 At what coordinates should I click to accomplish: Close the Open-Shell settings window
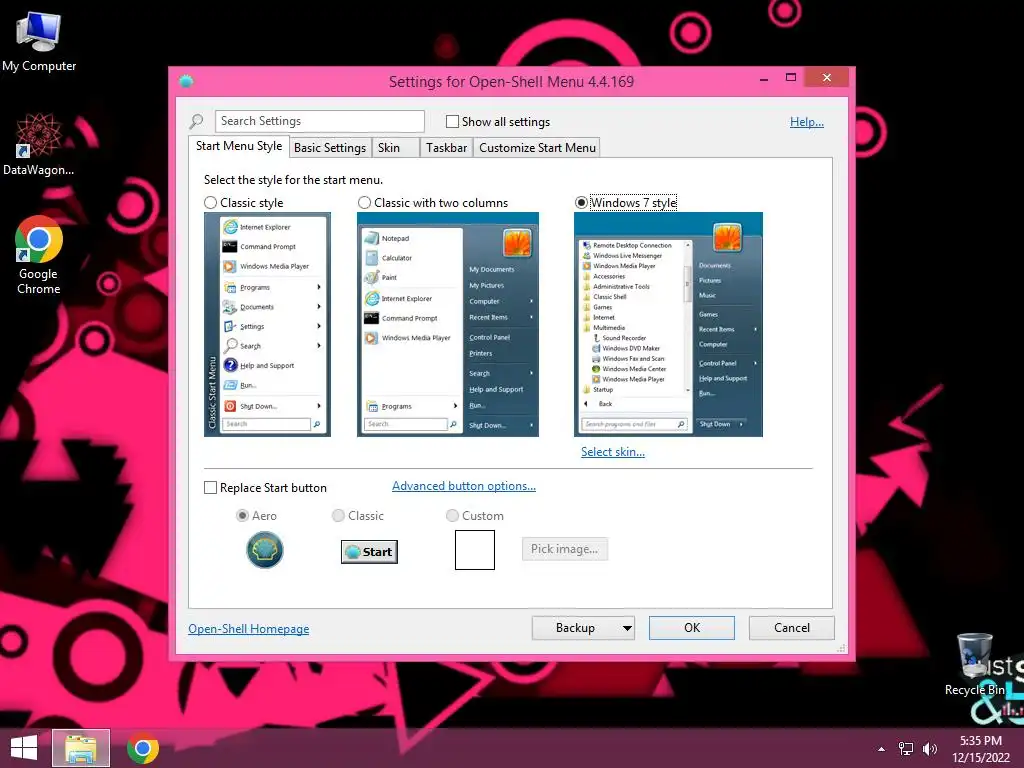click(x=827, y=78)
